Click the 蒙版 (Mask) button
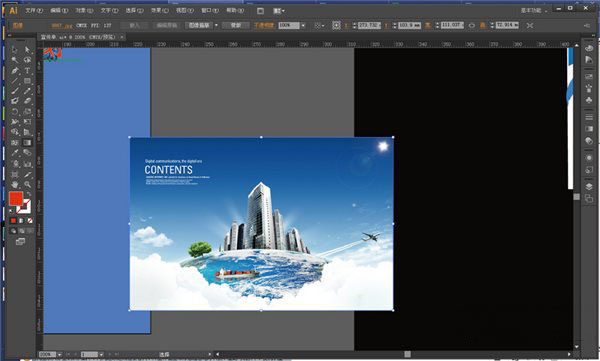The image size is (600, 361). (236, 25)
